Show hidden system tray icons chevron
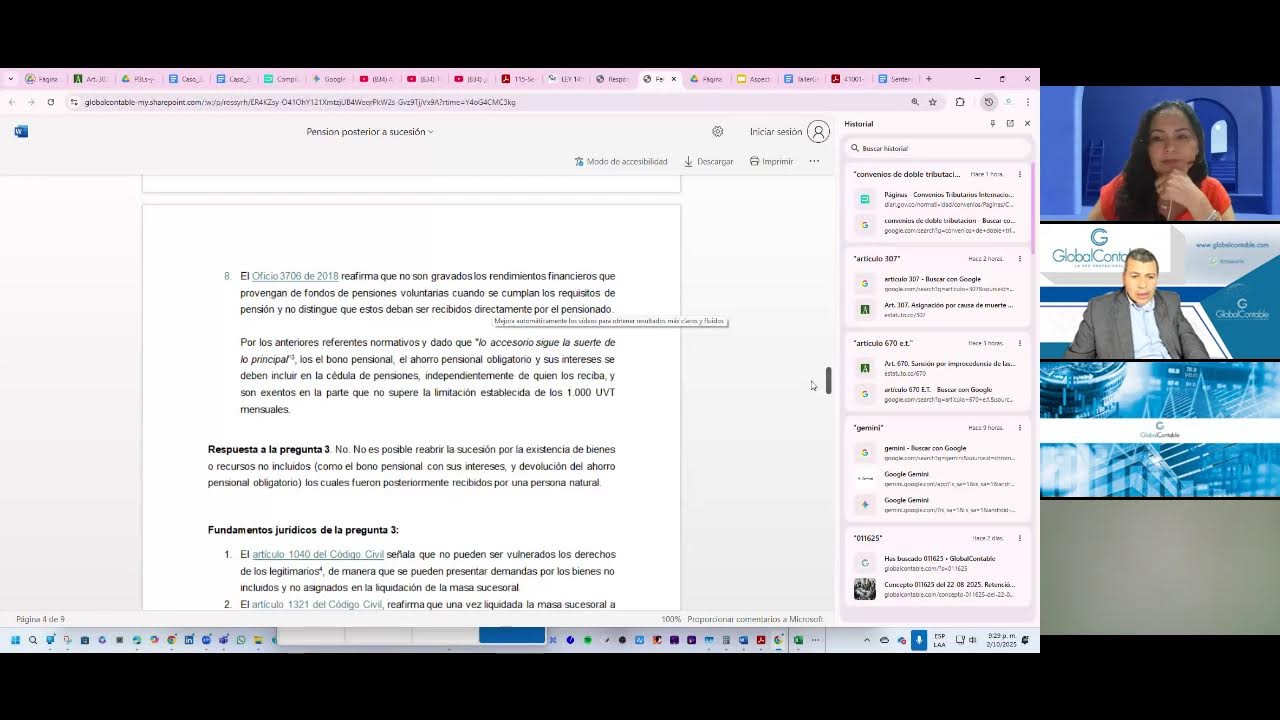This screenshot has width=1280, height=720. (x=867, y=640)
